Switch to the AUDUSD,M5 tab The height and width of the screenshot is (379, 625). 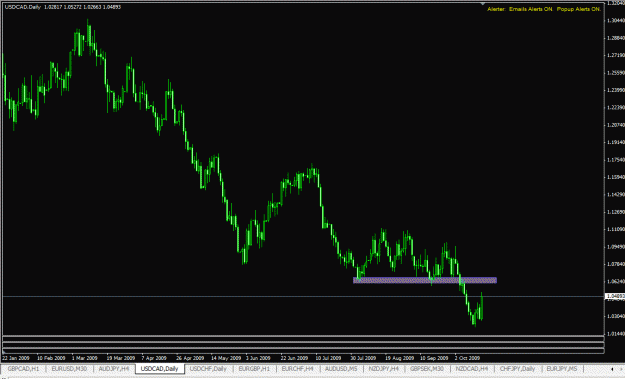[x=341, y=369]
